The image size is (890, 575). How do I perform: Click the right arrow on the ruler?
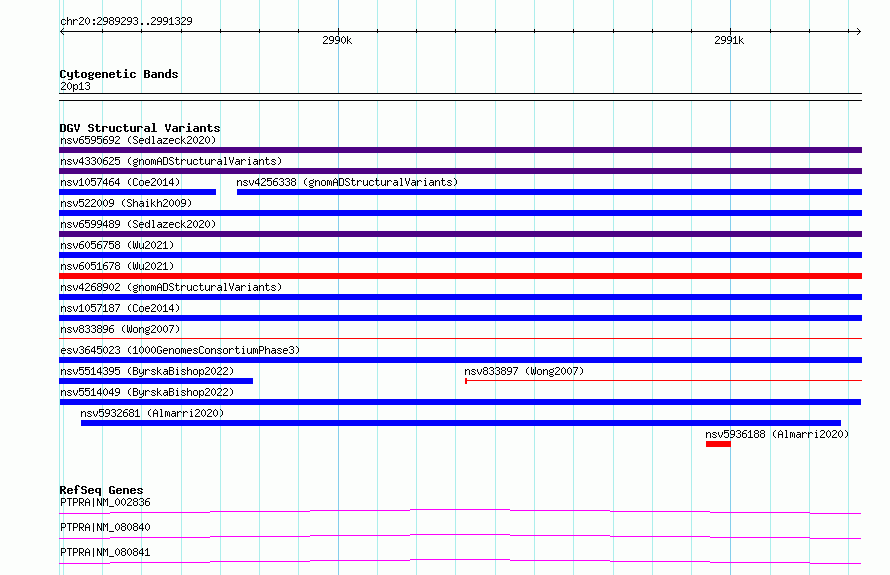[x=858, y=31]
